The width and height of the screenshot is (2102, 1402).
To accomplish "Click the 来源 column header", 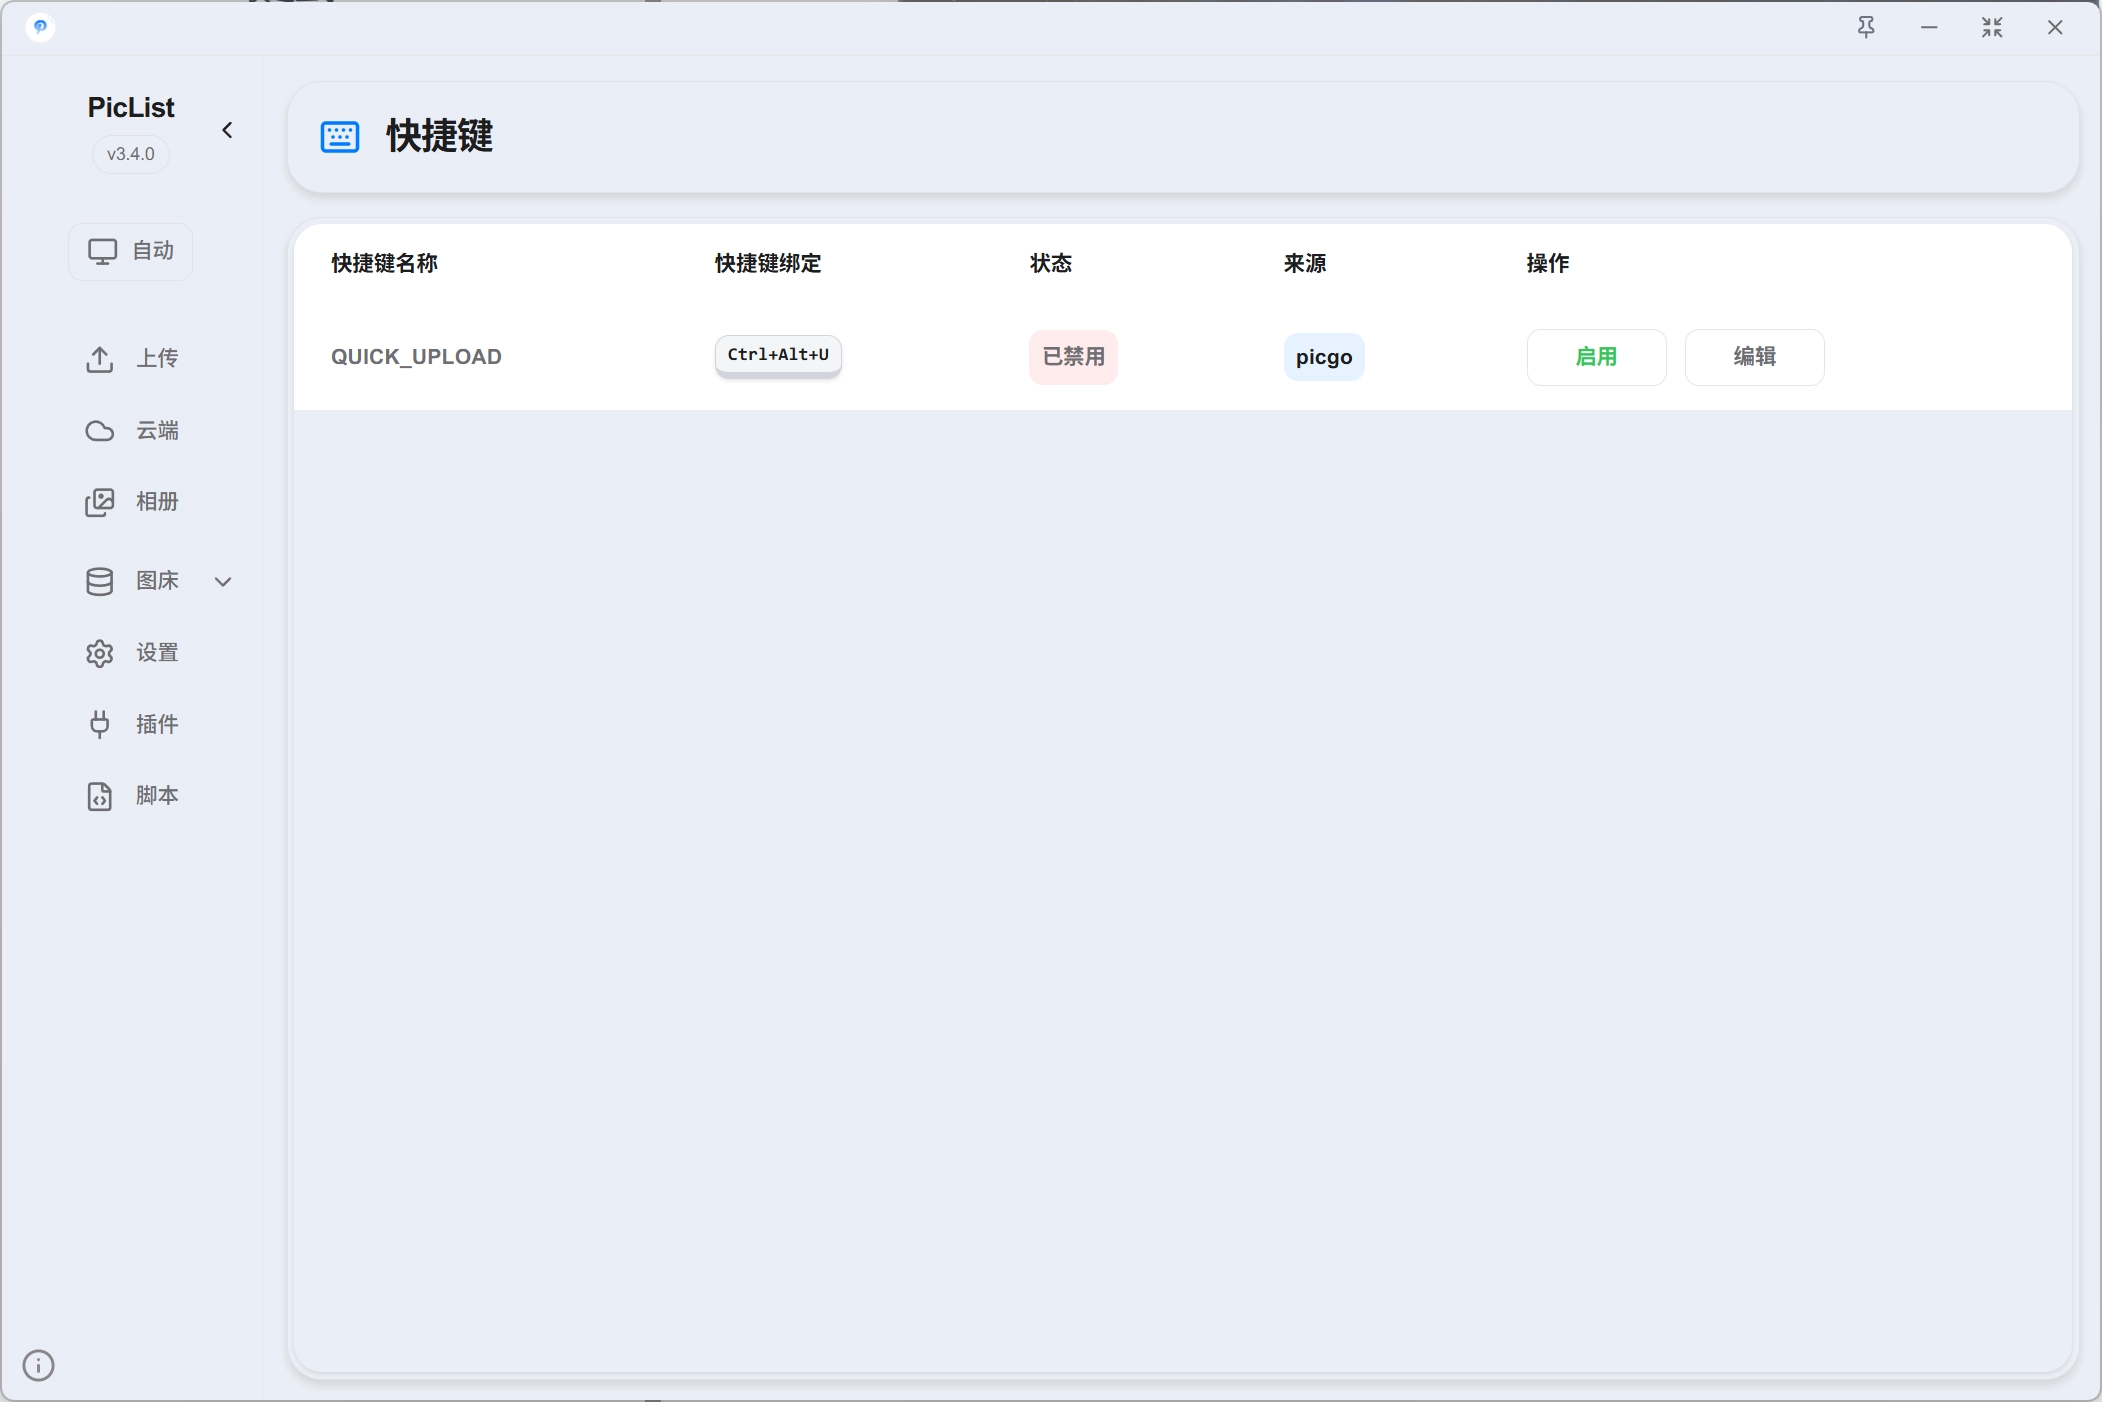I will (x=1305, y=263).
